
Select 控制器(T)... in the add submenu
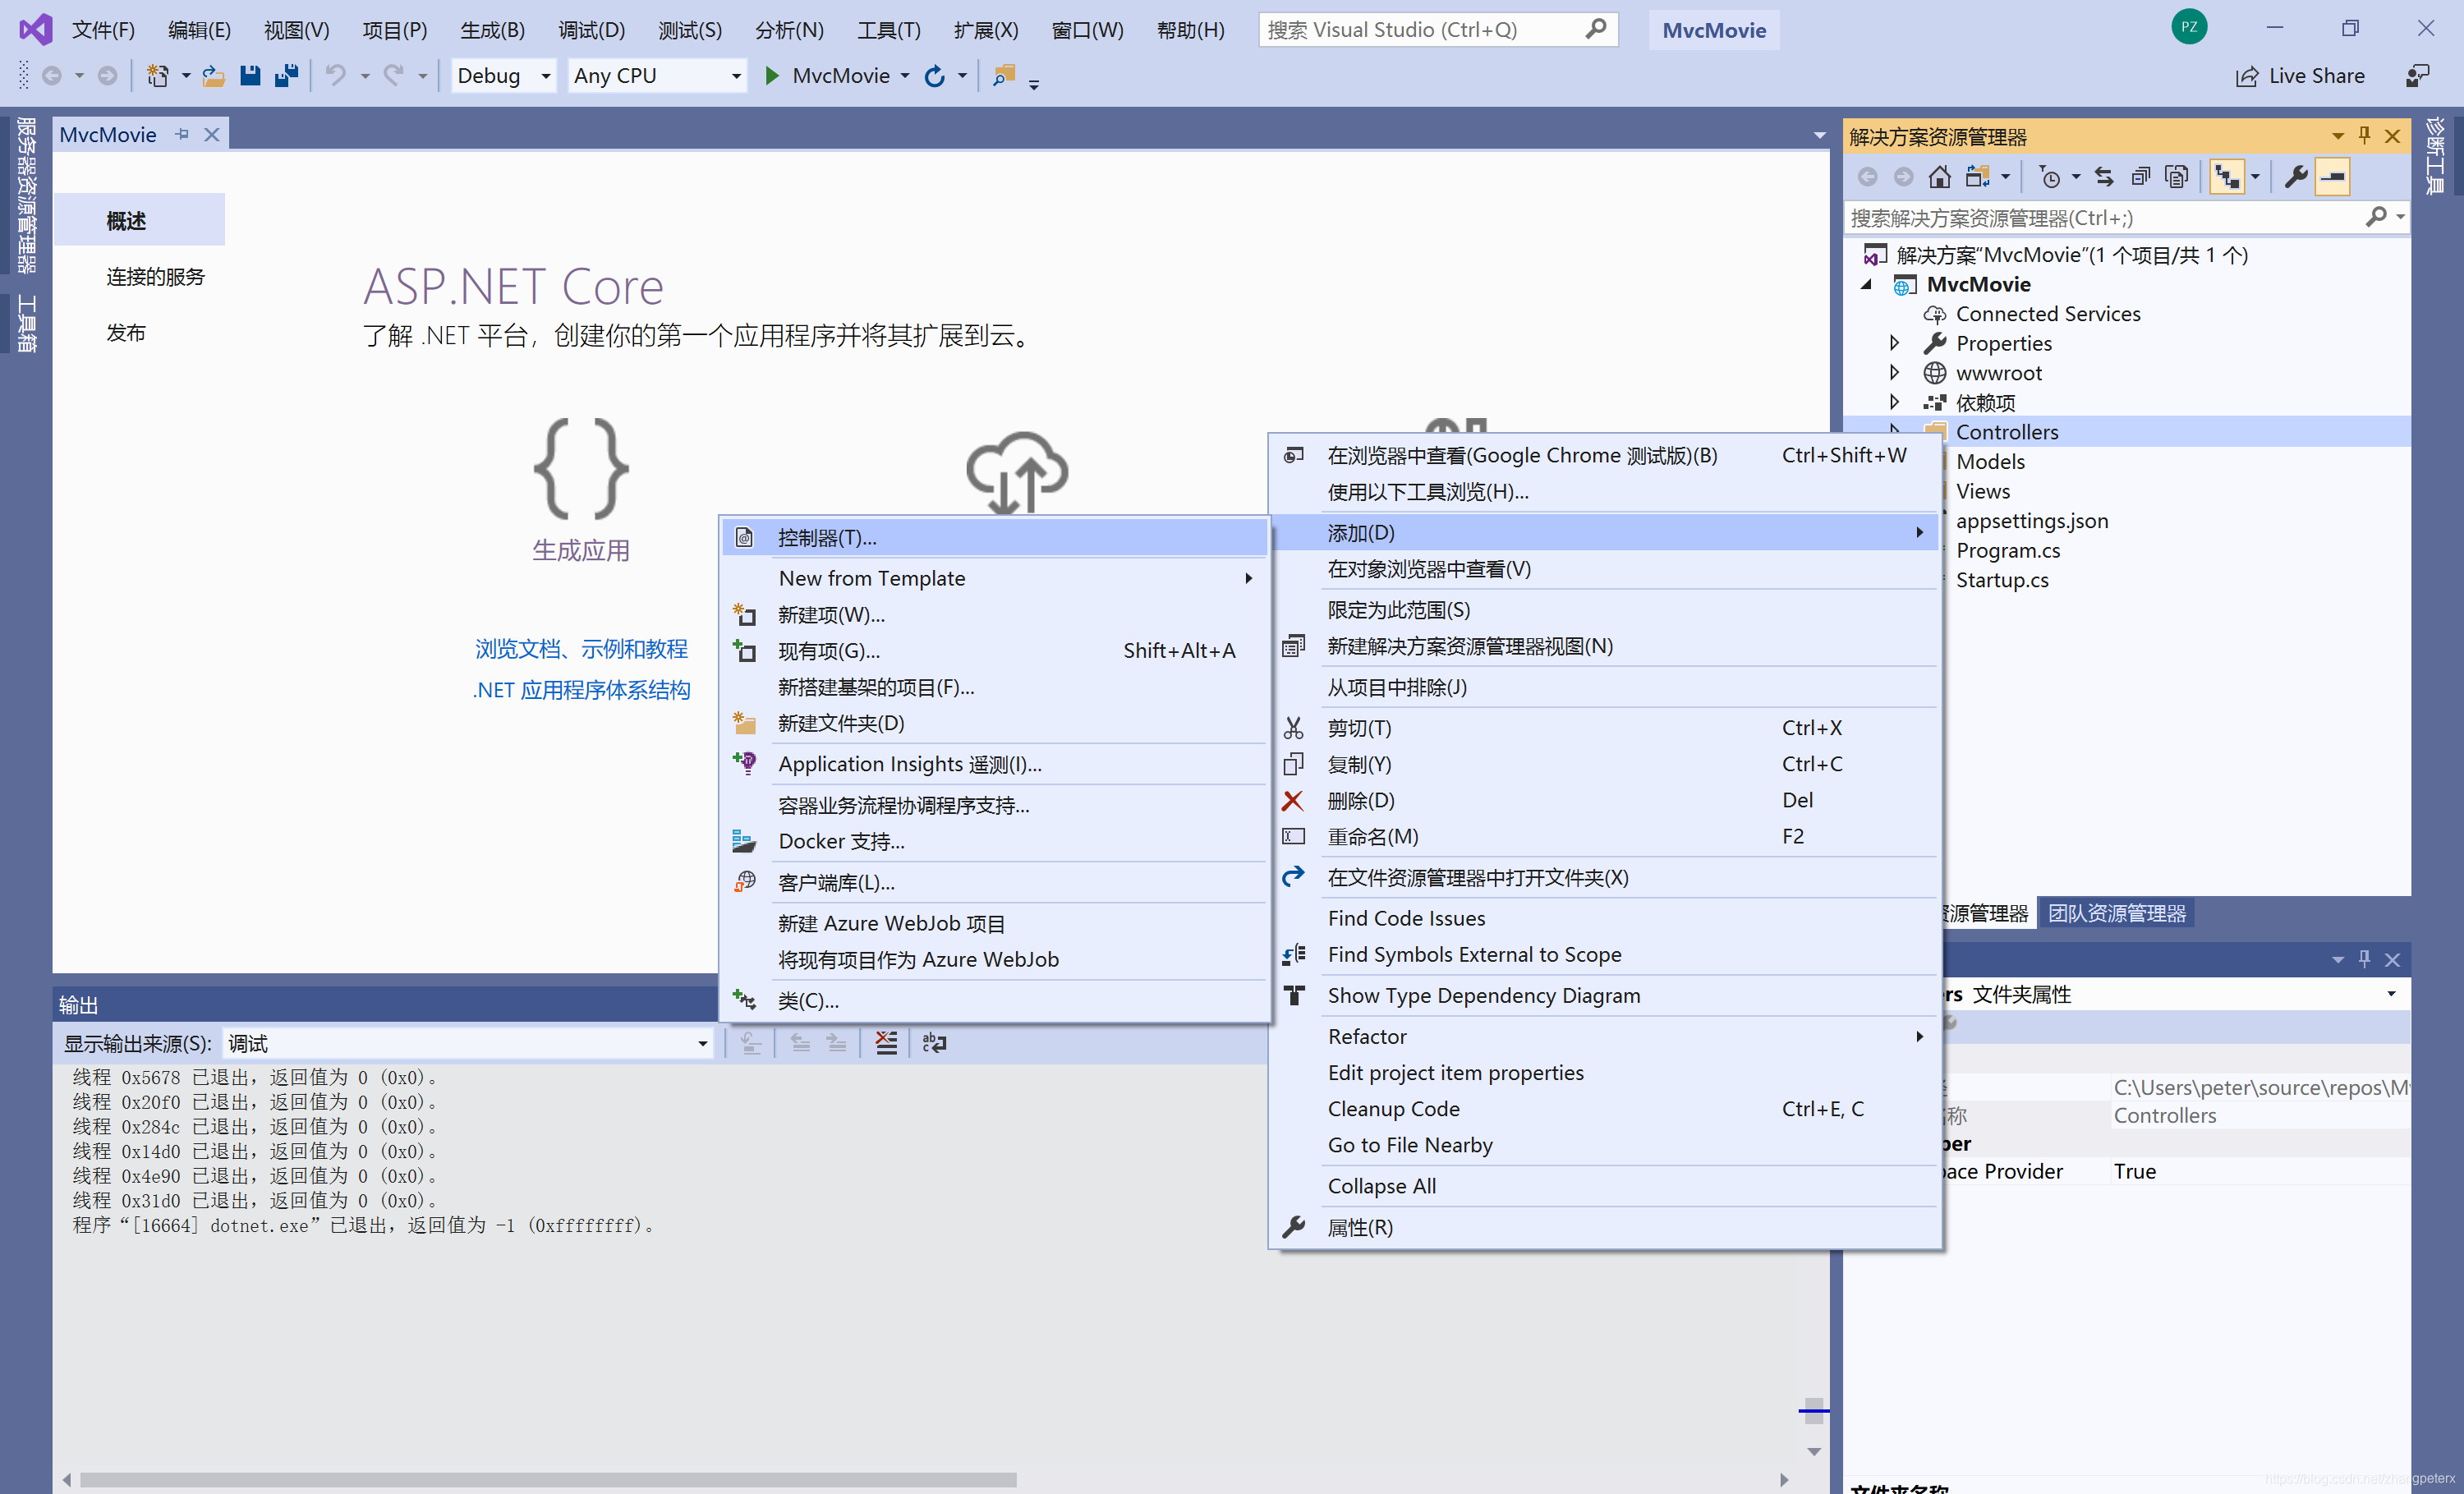[x=826, y=537]
